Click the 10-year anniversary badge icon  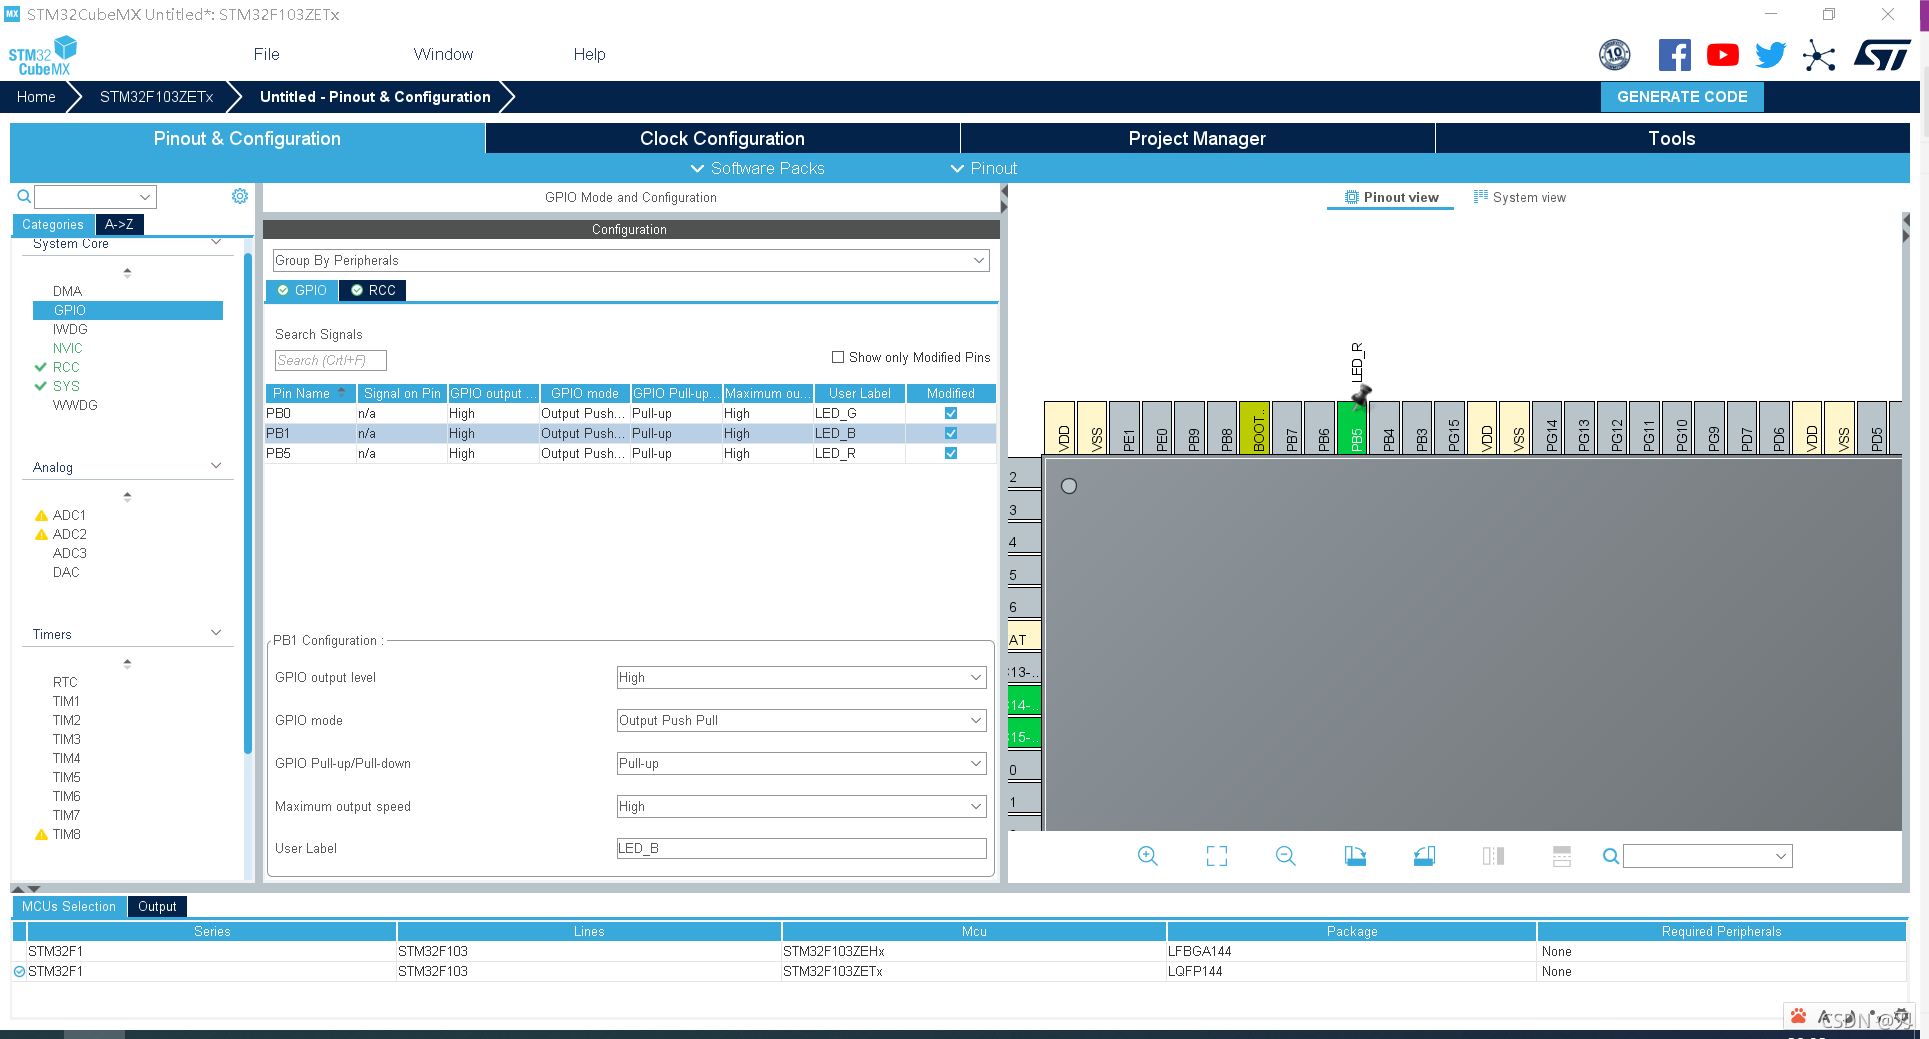point(1614,55)
